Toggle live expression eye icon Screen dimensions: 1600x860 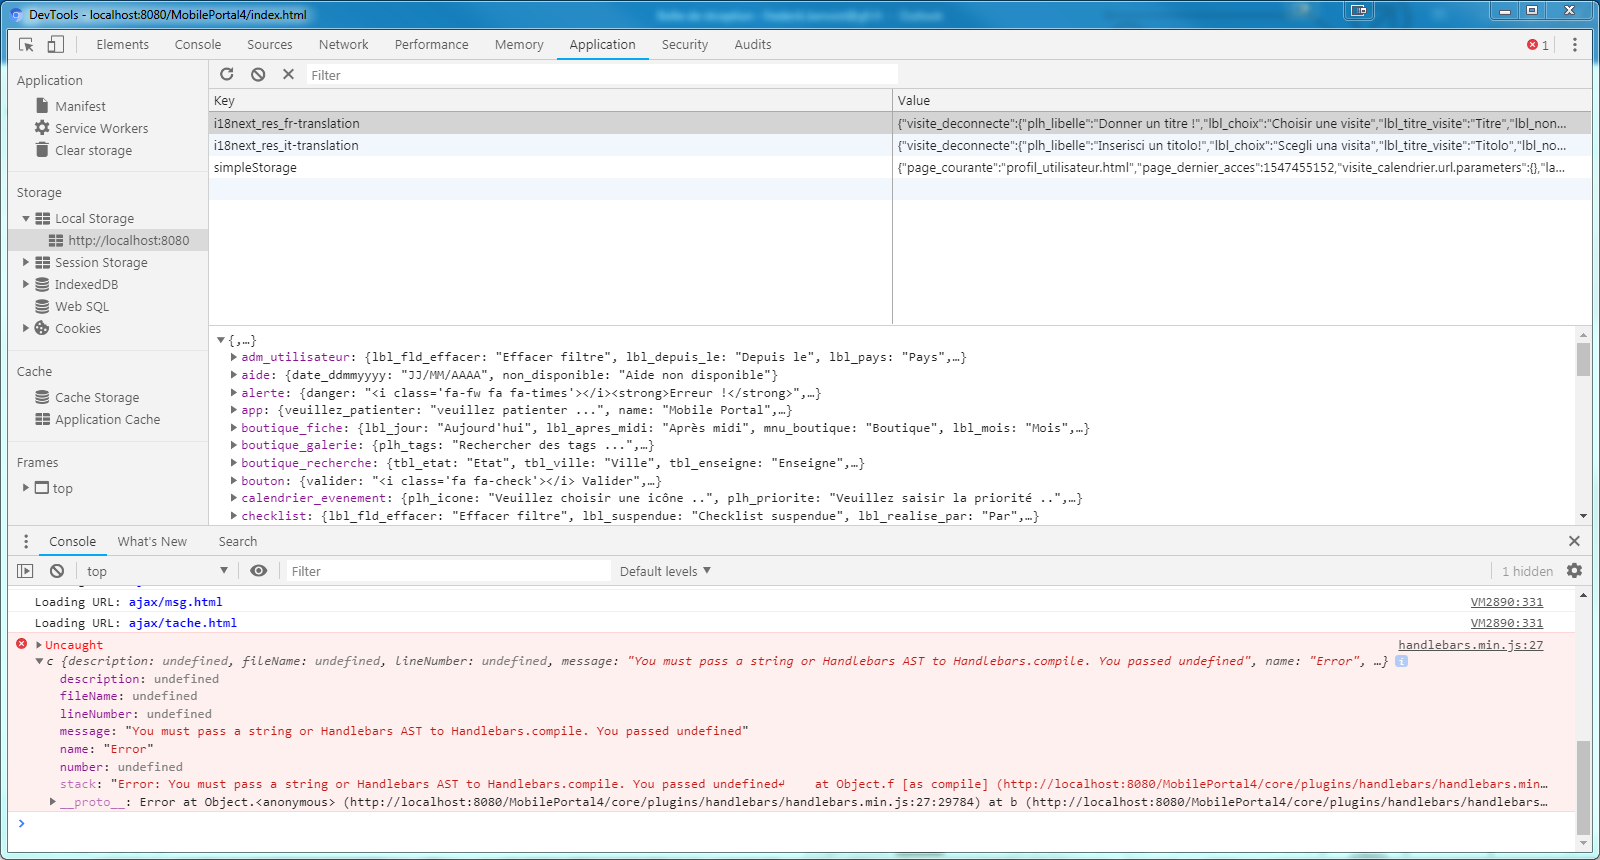click(259, 571)
